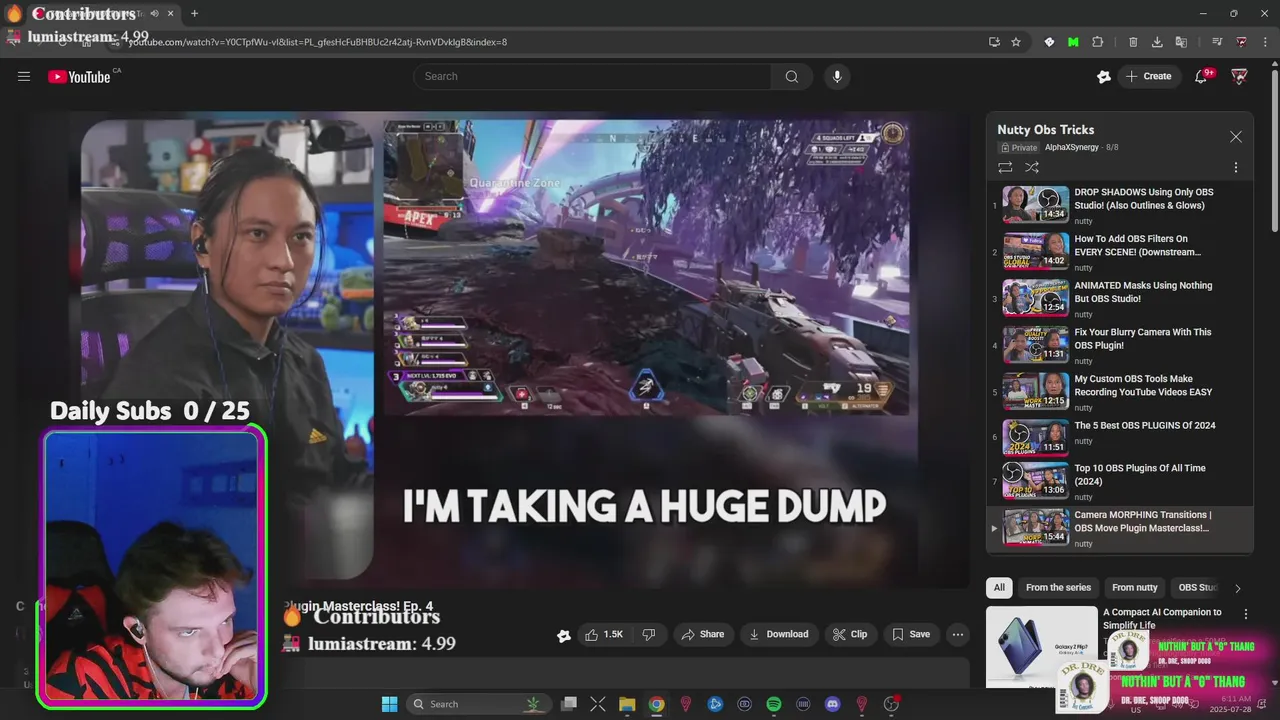
Task: Open My Custom OBS Tools video thumbnail
Action: pos(1036,391)
